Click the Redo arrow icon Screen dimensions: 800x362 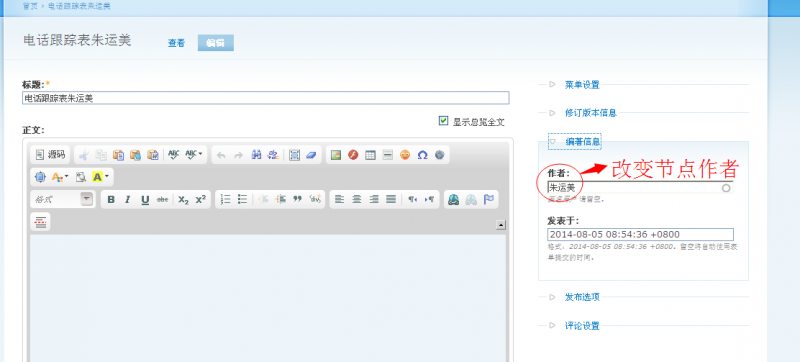click(x=238, y=155)
